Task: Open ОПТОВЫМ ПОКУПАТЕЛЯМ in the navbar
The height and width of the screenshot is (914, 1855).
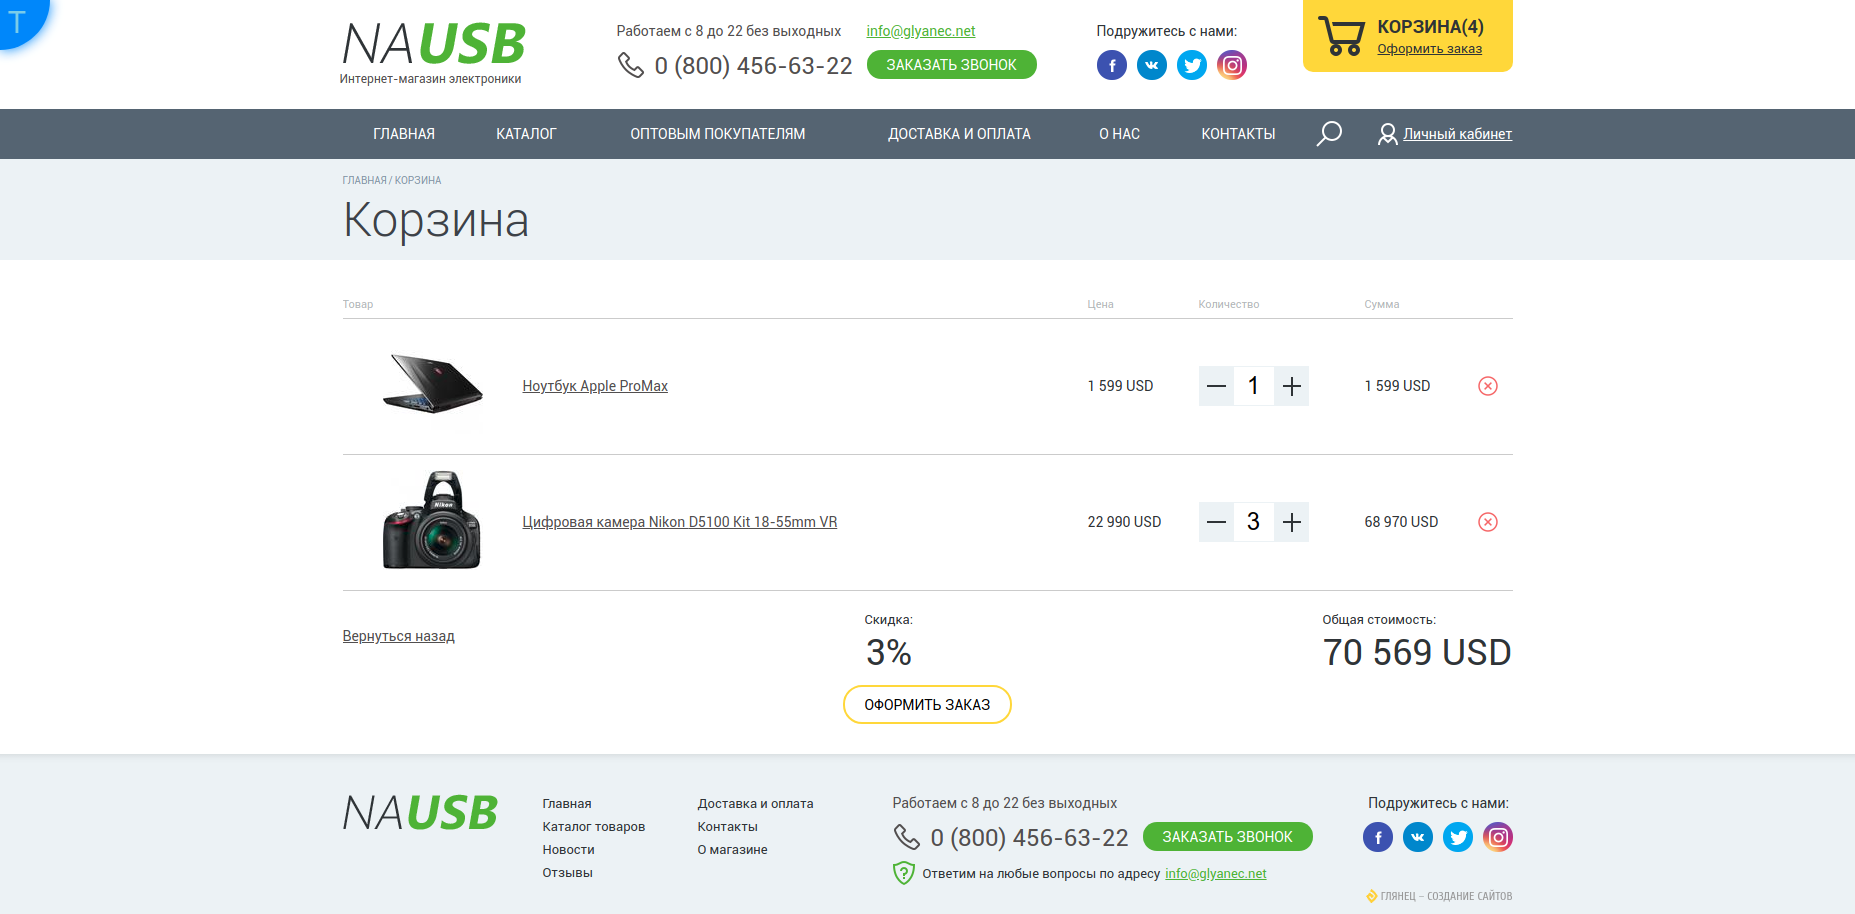Action: click(717, 134)
